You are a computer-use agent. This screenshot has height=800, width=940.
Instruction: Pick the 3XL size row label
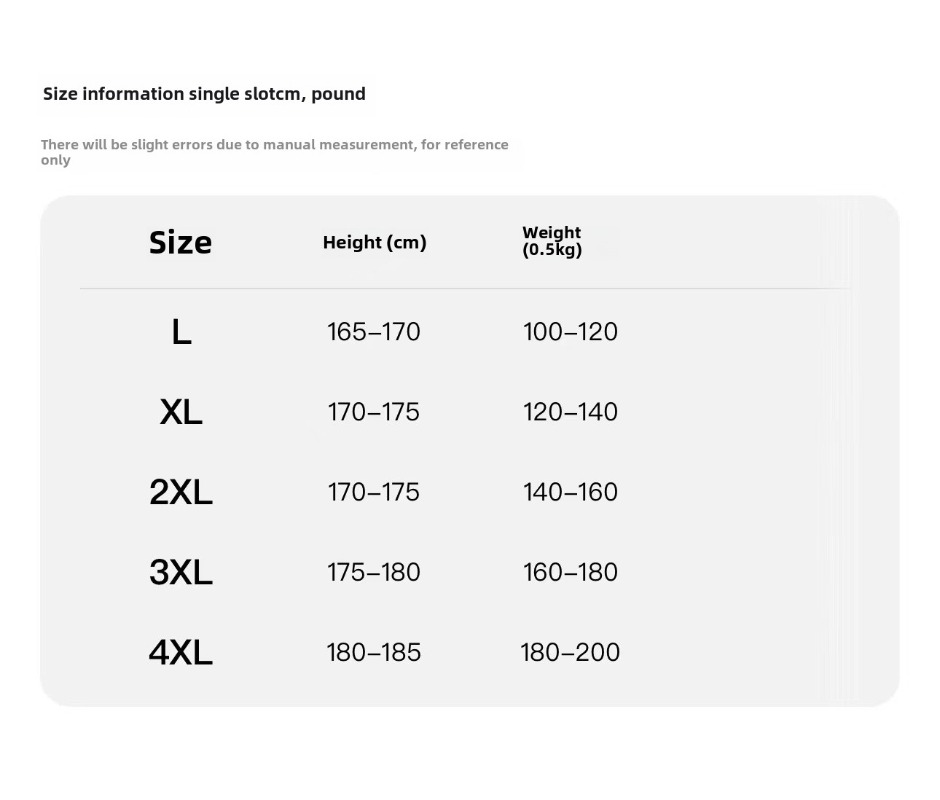(x=181, y=572)
